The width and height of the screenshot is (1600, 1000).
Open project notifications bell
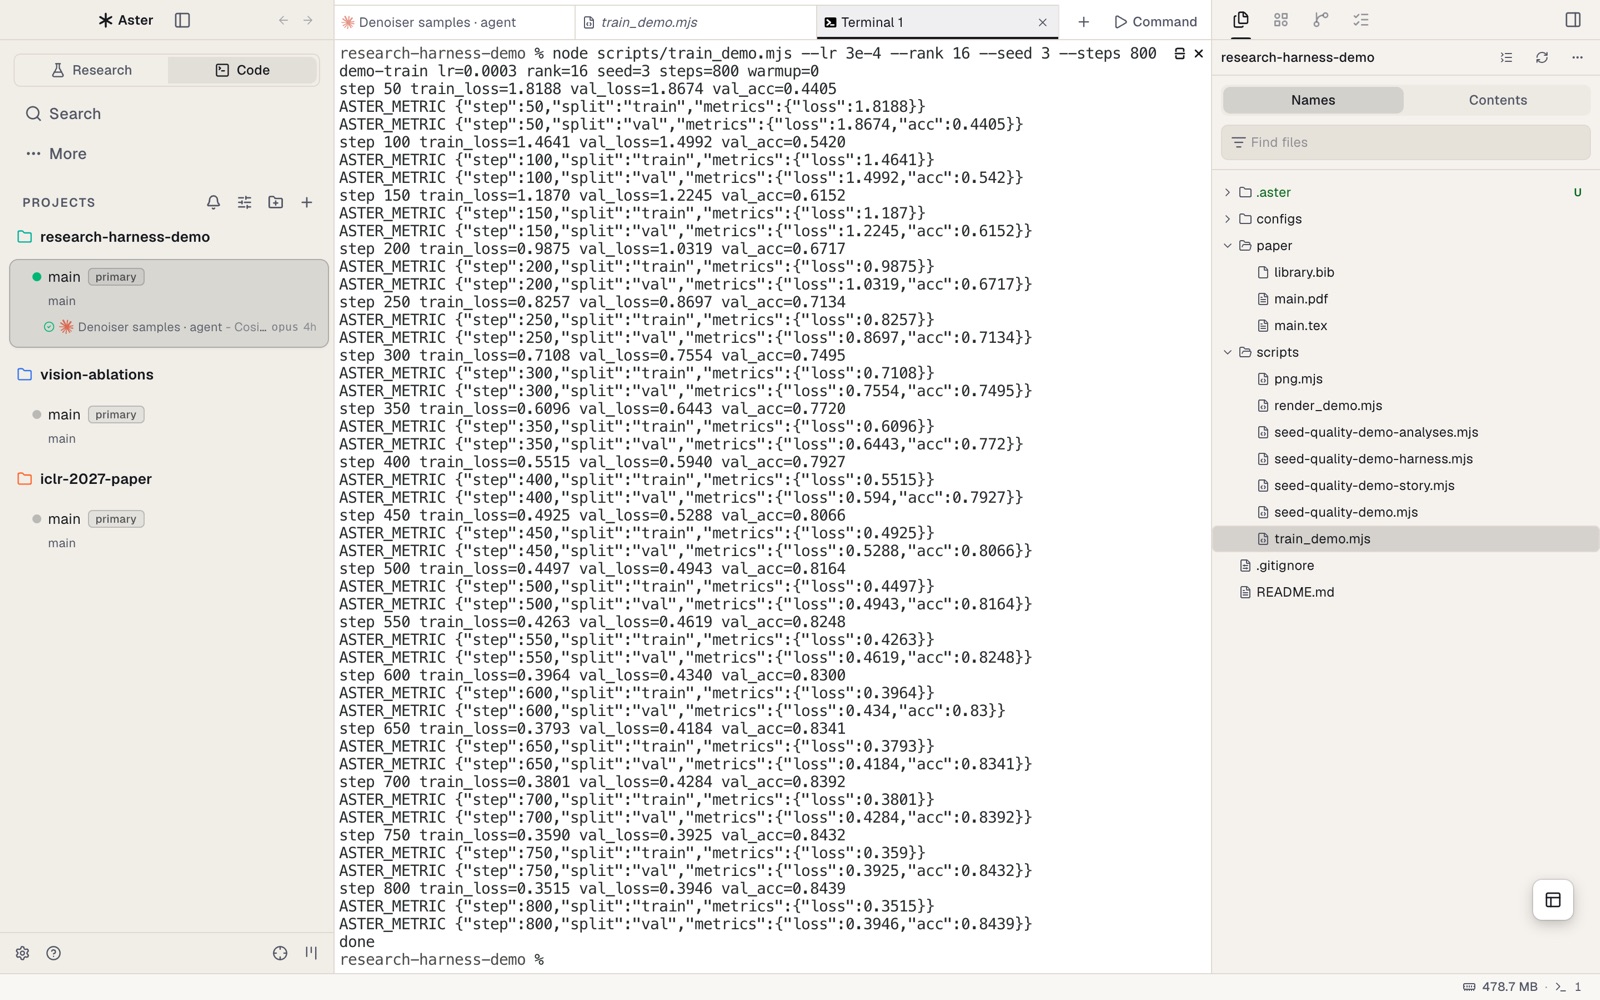click(213, 202)
